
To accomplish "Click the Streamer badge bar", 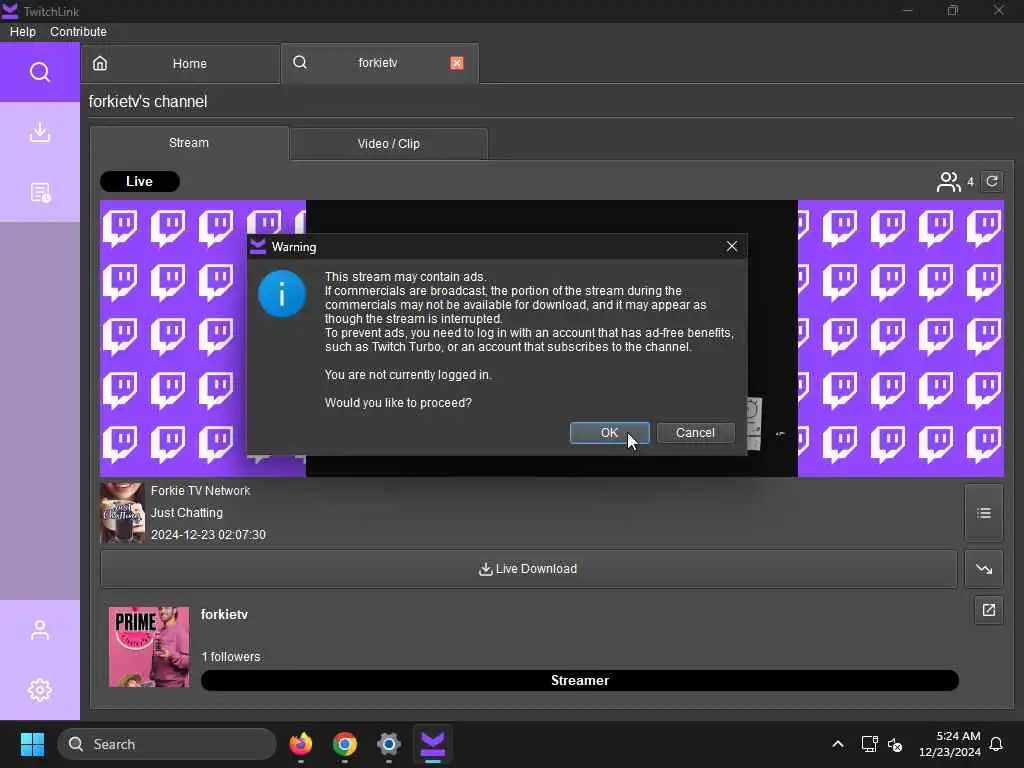I will pos(579,680).
